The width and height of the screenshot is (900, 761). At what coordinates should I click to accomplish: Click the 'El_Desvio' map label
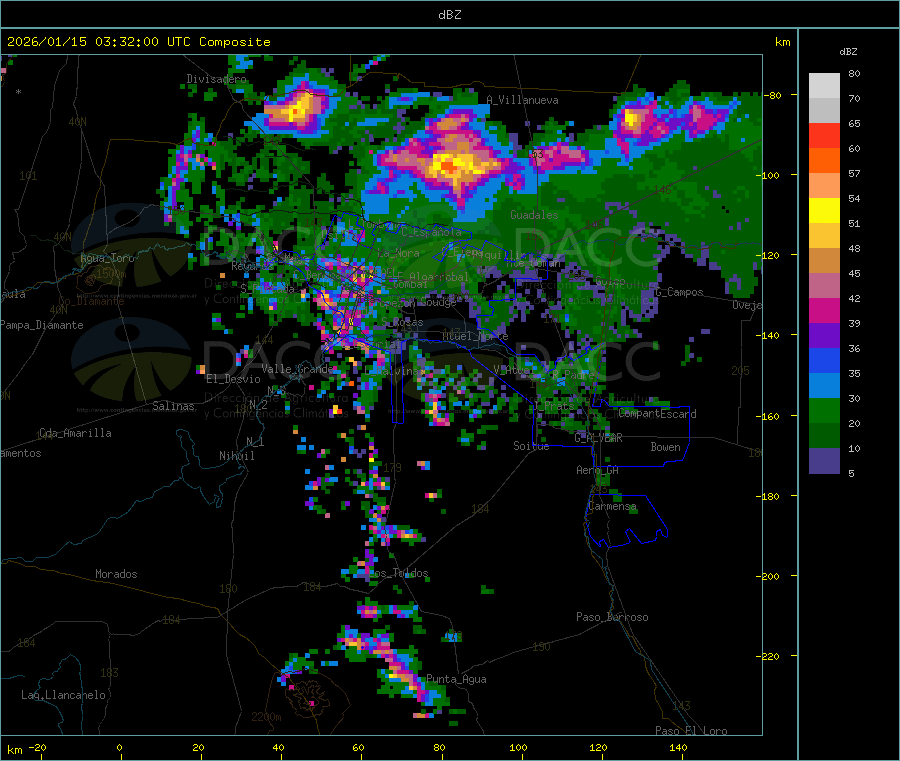coord(233,379)
